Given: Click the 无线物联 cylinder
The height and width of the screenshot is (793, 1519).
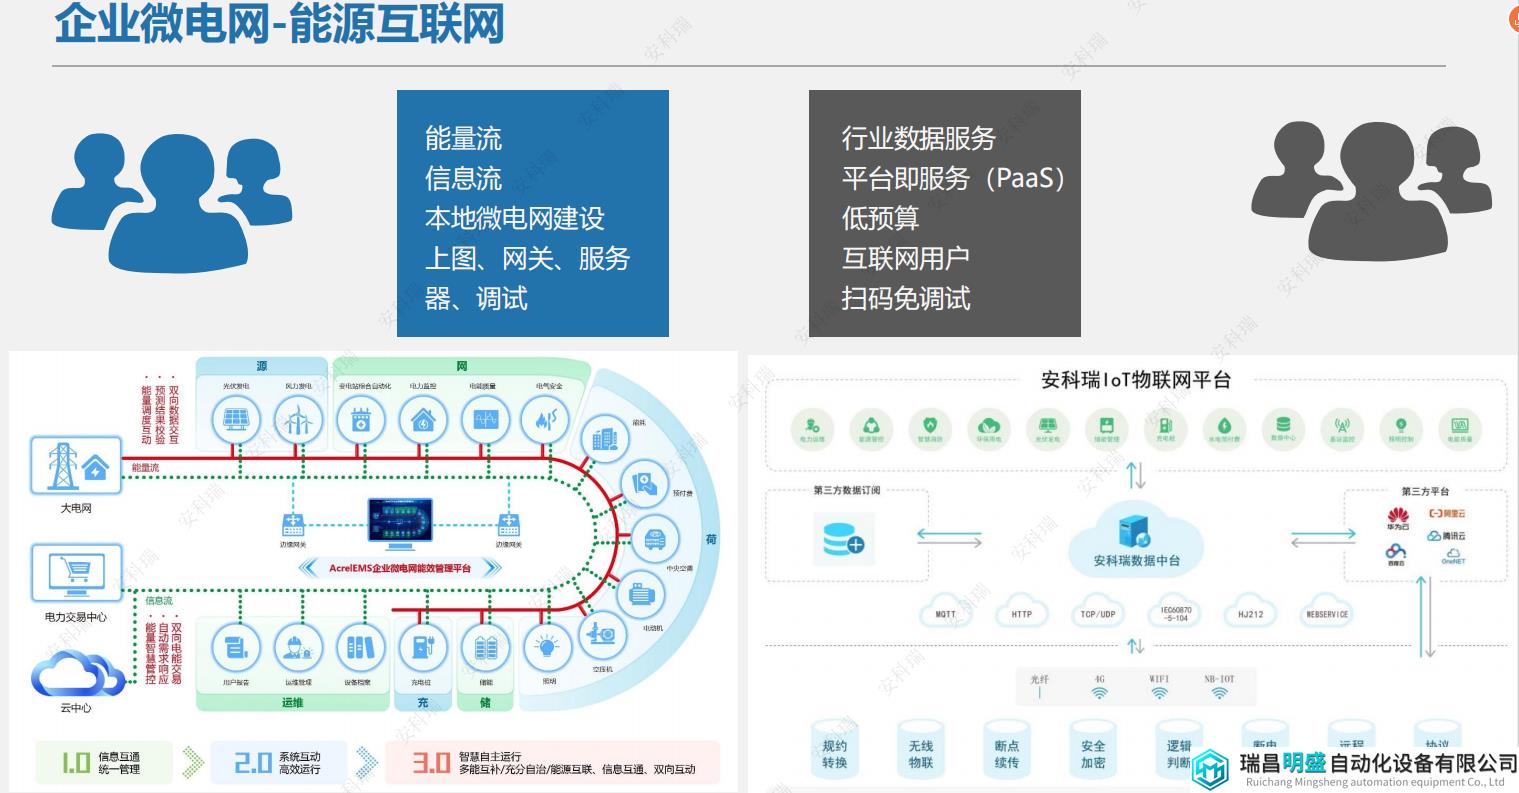Looking at the screenshot, I should click(x=921, y=749).
